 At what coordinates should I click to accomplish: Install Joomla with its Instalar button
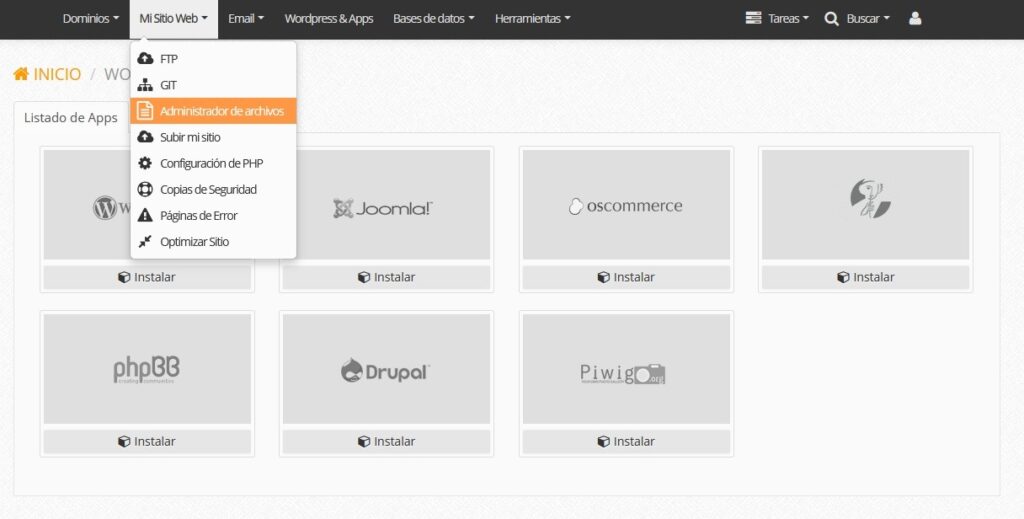387,277
